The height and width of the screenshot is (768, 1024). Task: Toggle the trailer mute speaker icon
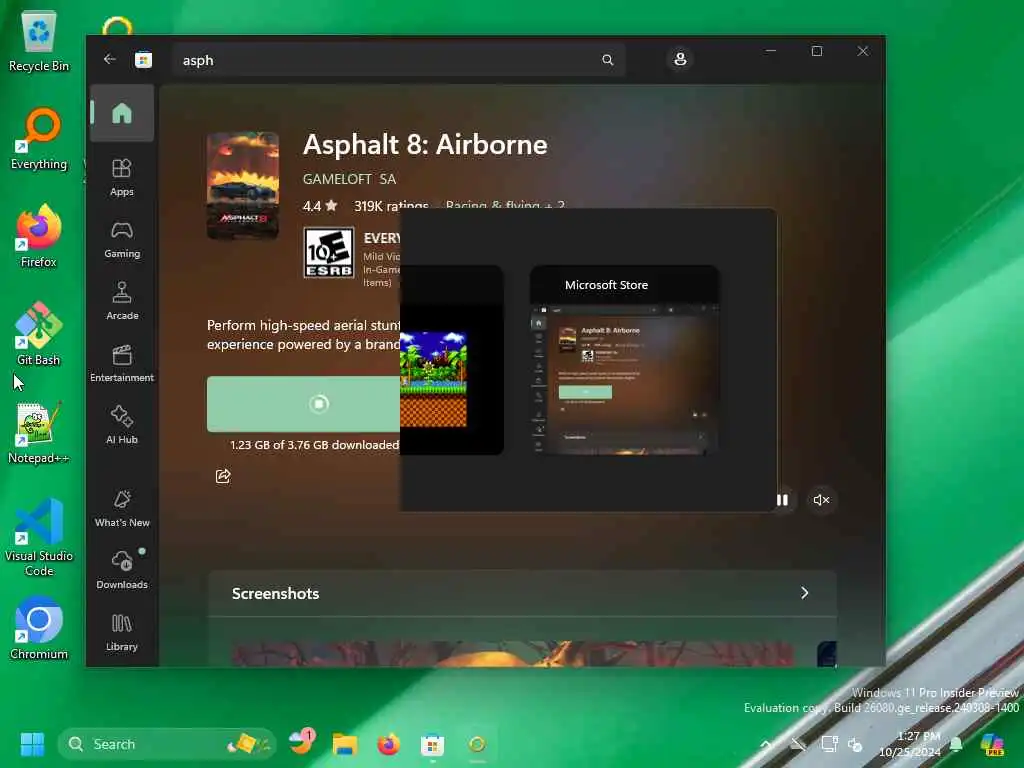[x=822, y=500]
